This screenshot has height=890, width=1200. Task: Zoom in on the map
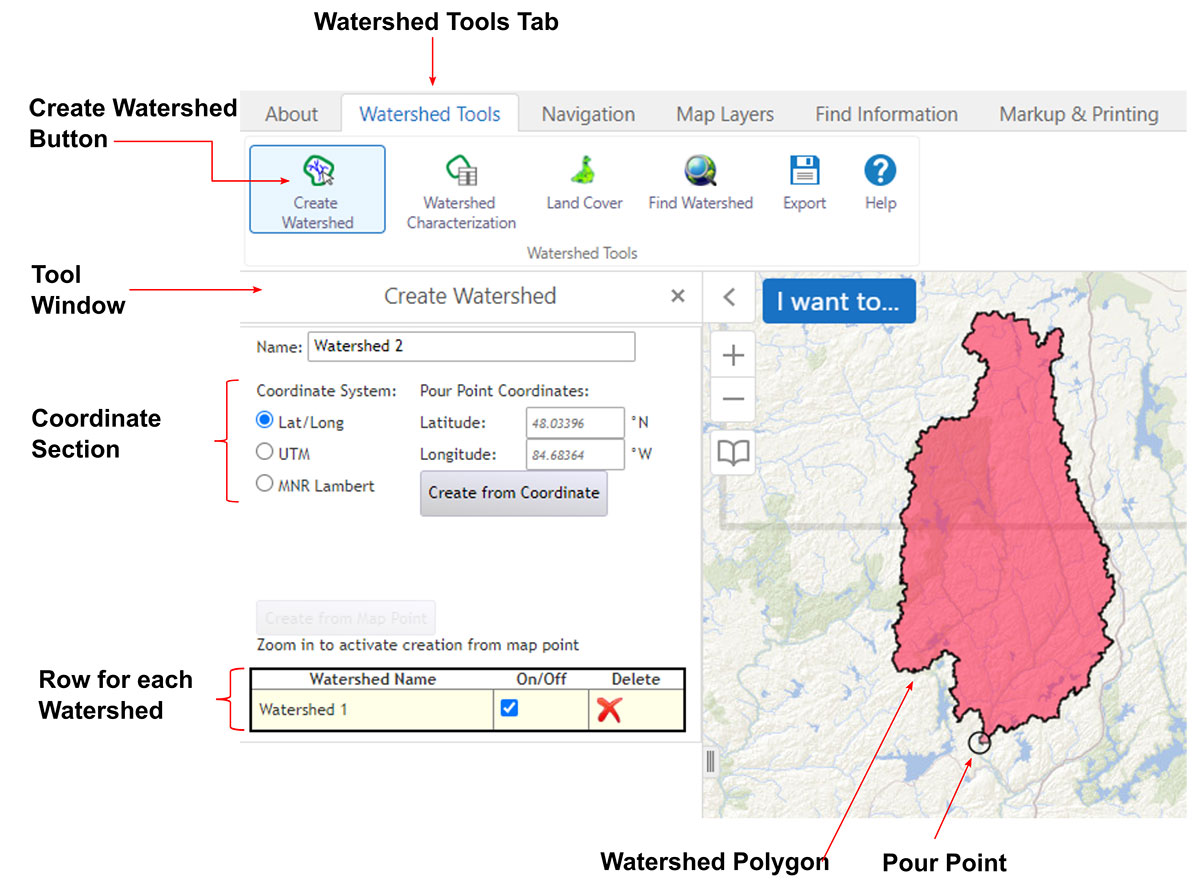point(733,355)
